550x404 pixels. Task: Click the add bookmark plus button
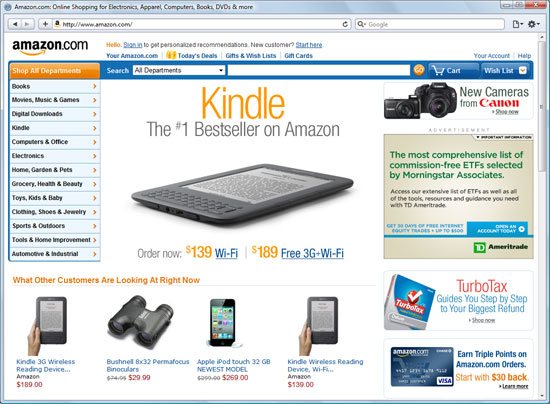point(45,24)
